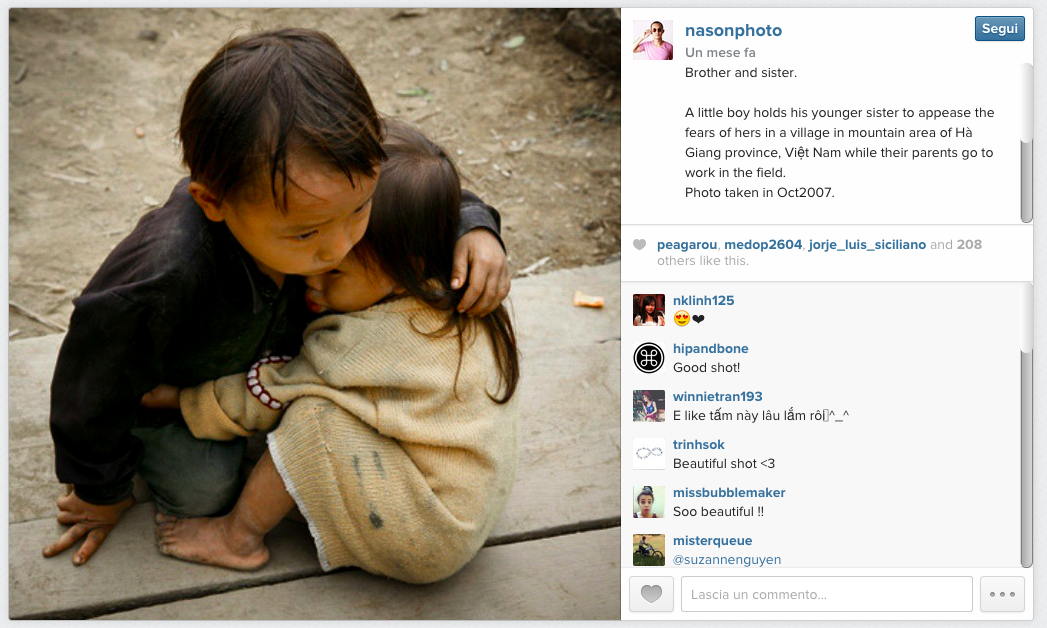Image resolution: width=1047 pixels, height=628 pixels.
Task: Click the 'Lascia un commento' input field
Action: (x=827, y=594)
